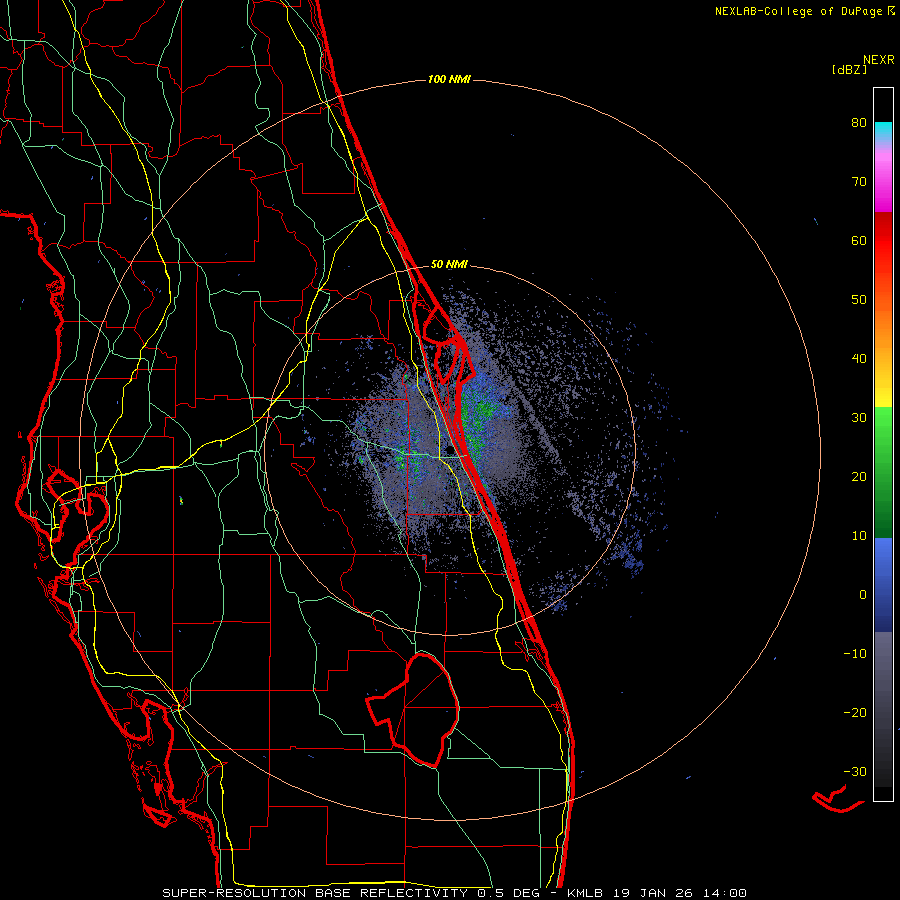The width and height of the screenshot is (900, 900).
Task: Click the NEXR label above the scale
Action: click(x=878, y=59)
